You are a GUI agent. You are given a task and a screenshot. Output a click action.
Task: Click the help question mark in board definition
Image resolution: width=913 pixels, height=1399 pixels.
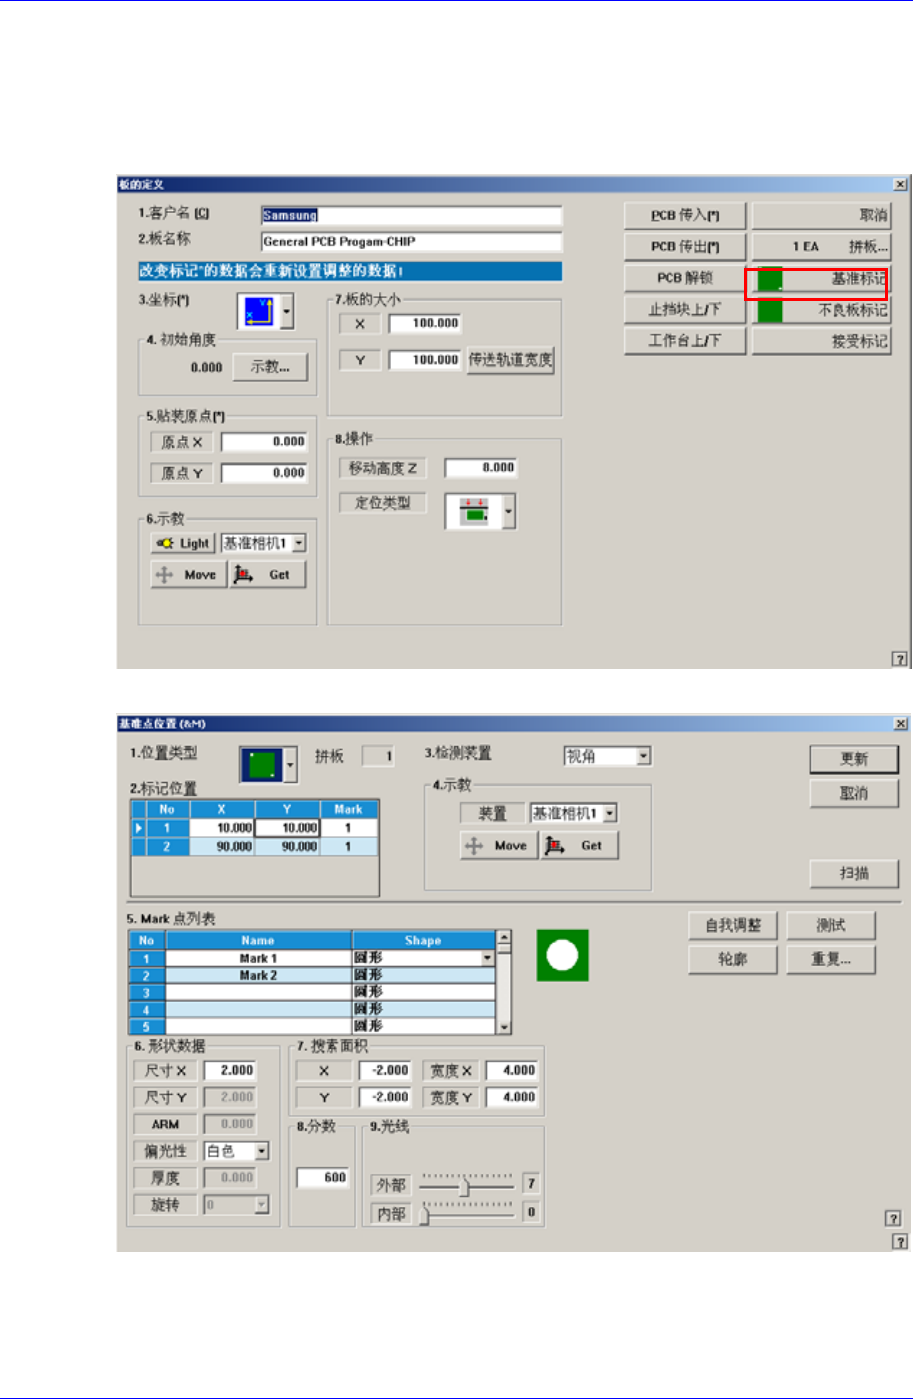899,659
